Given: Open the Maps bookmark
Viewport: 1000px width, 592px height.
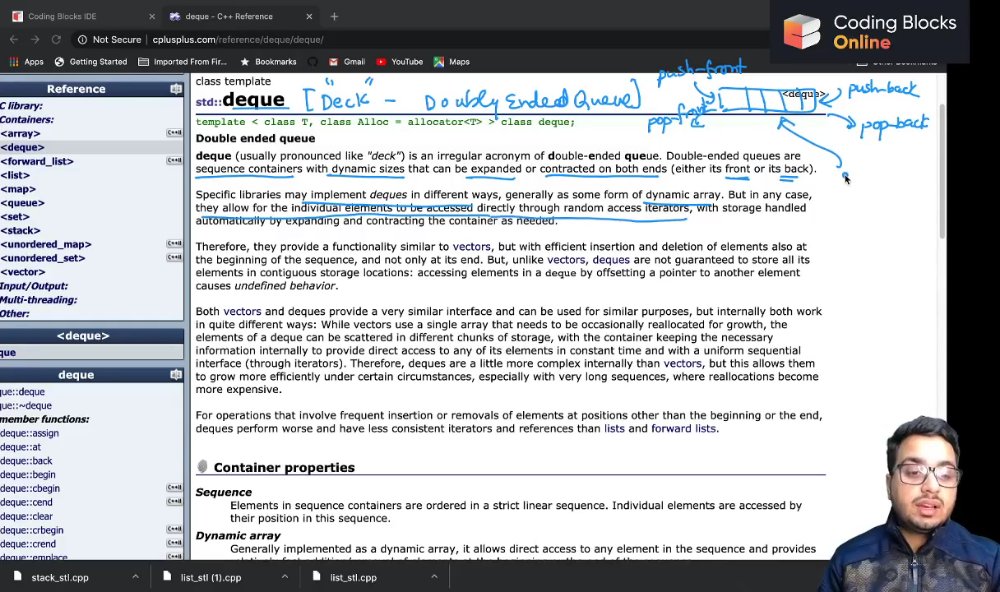Looking at the screenshot, I should tap(452, 62).
